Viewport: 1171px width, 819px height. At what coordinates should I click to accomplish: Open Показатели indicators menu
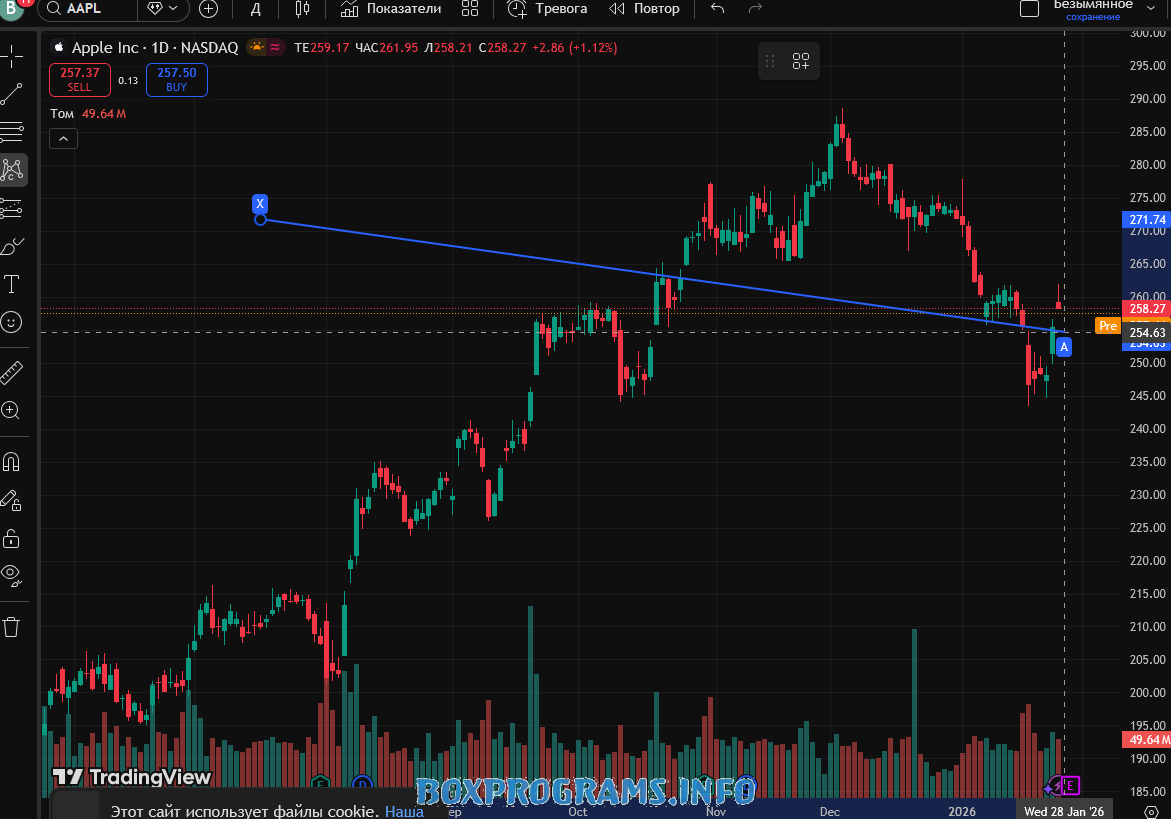[391, 9]
